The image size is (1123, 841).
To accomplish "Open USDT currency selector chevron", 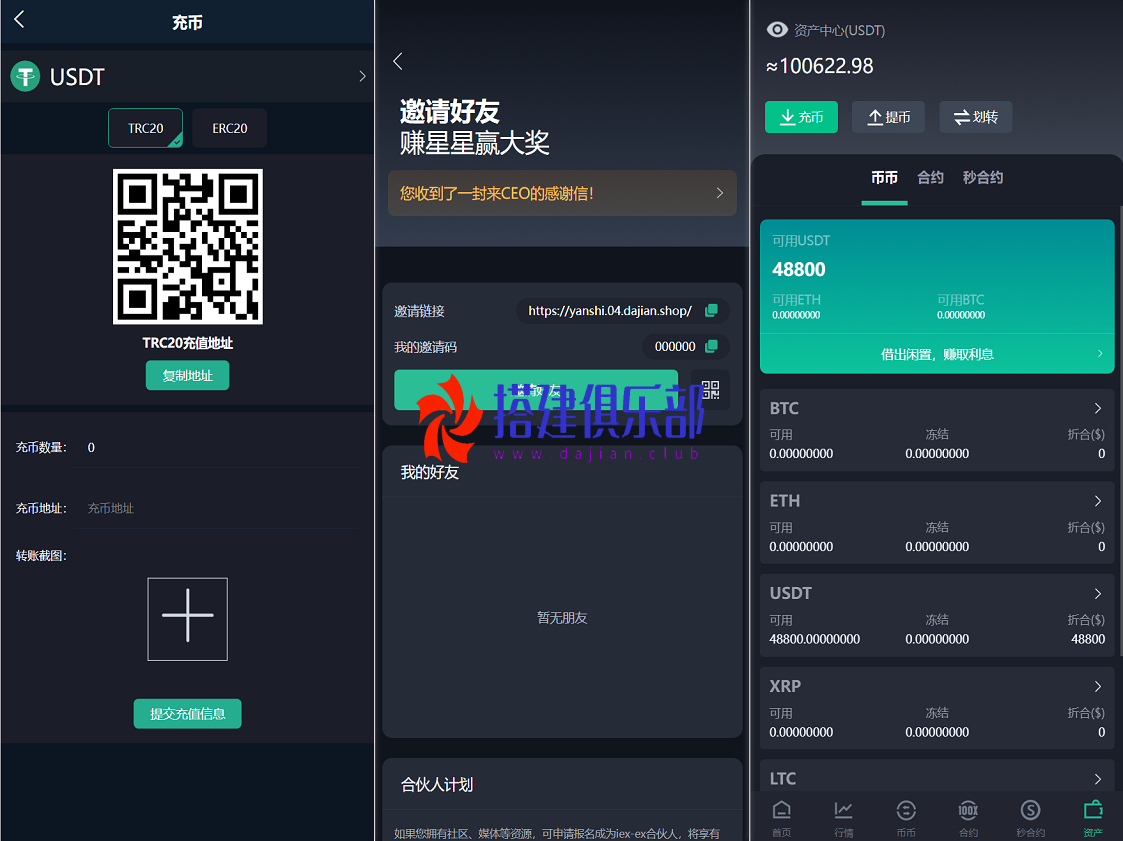I will click(362, 76).
